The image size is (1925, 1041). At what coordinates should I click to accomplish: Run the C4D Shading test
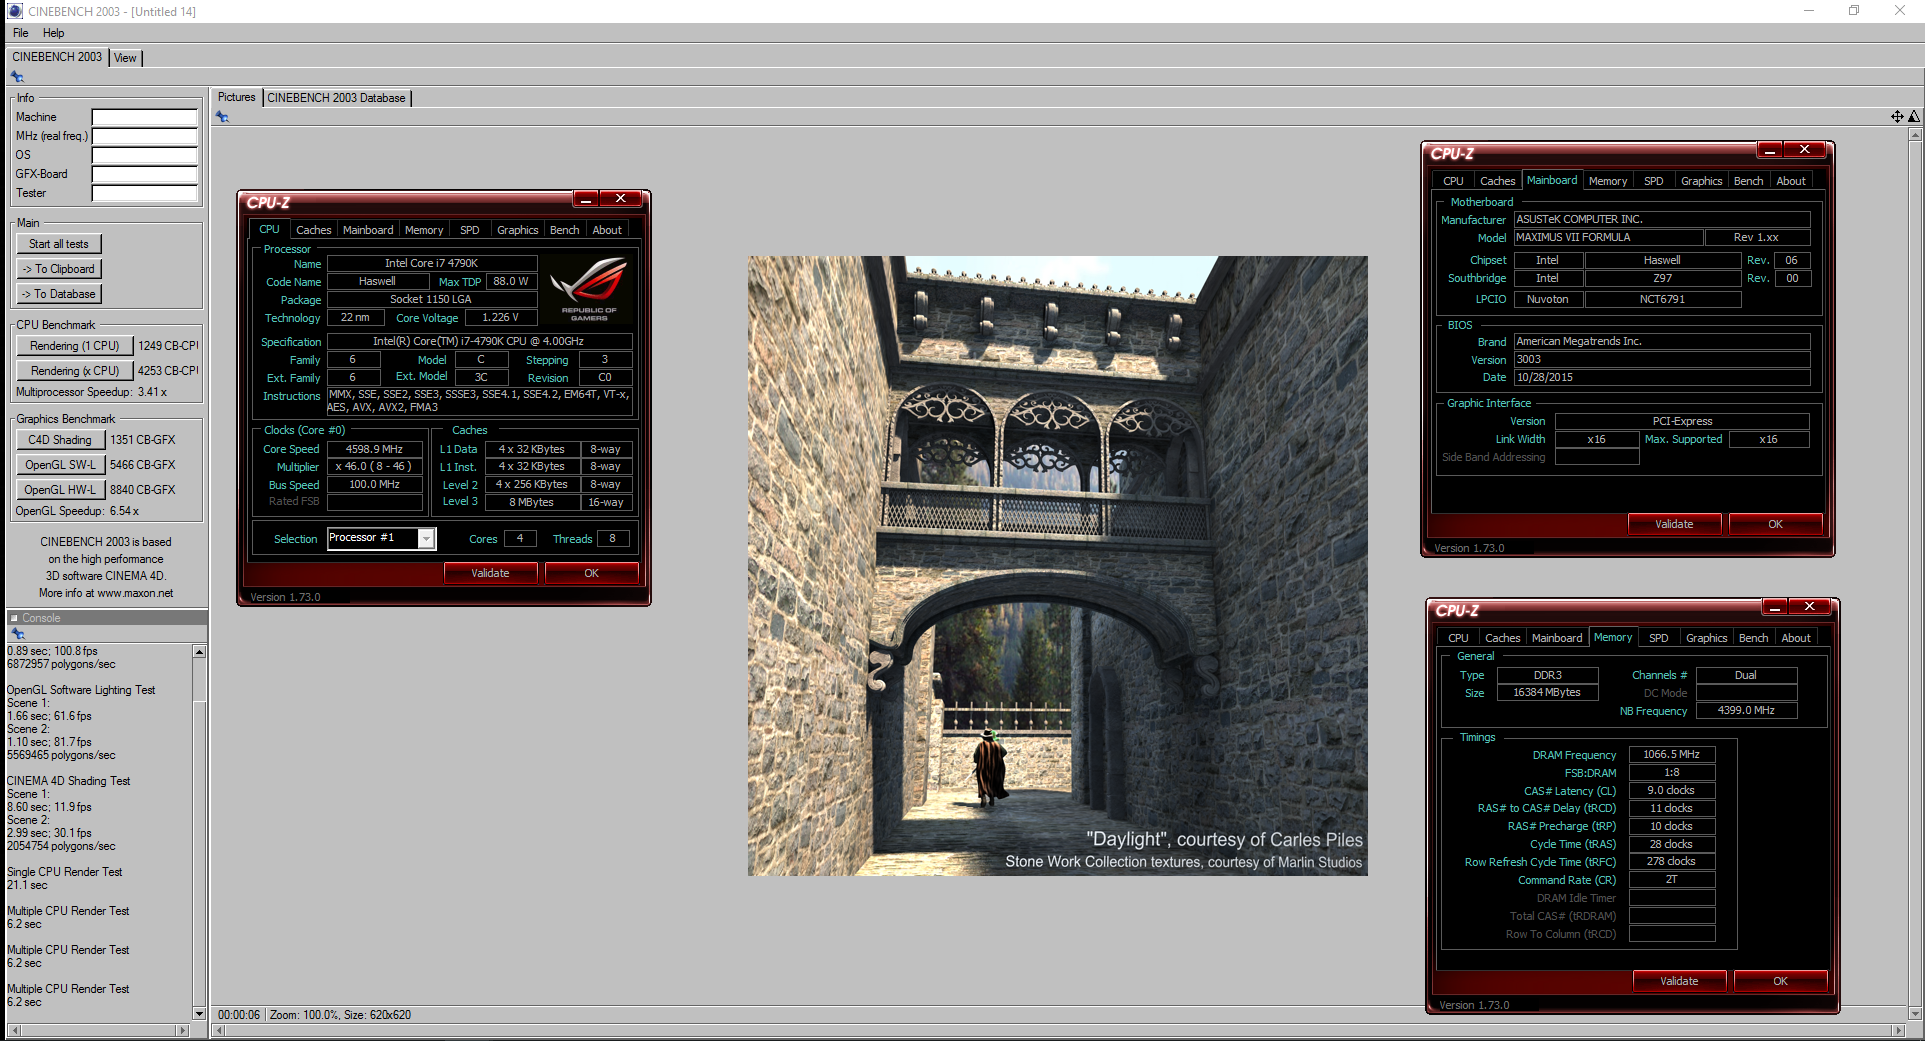(x=60, y=440)
